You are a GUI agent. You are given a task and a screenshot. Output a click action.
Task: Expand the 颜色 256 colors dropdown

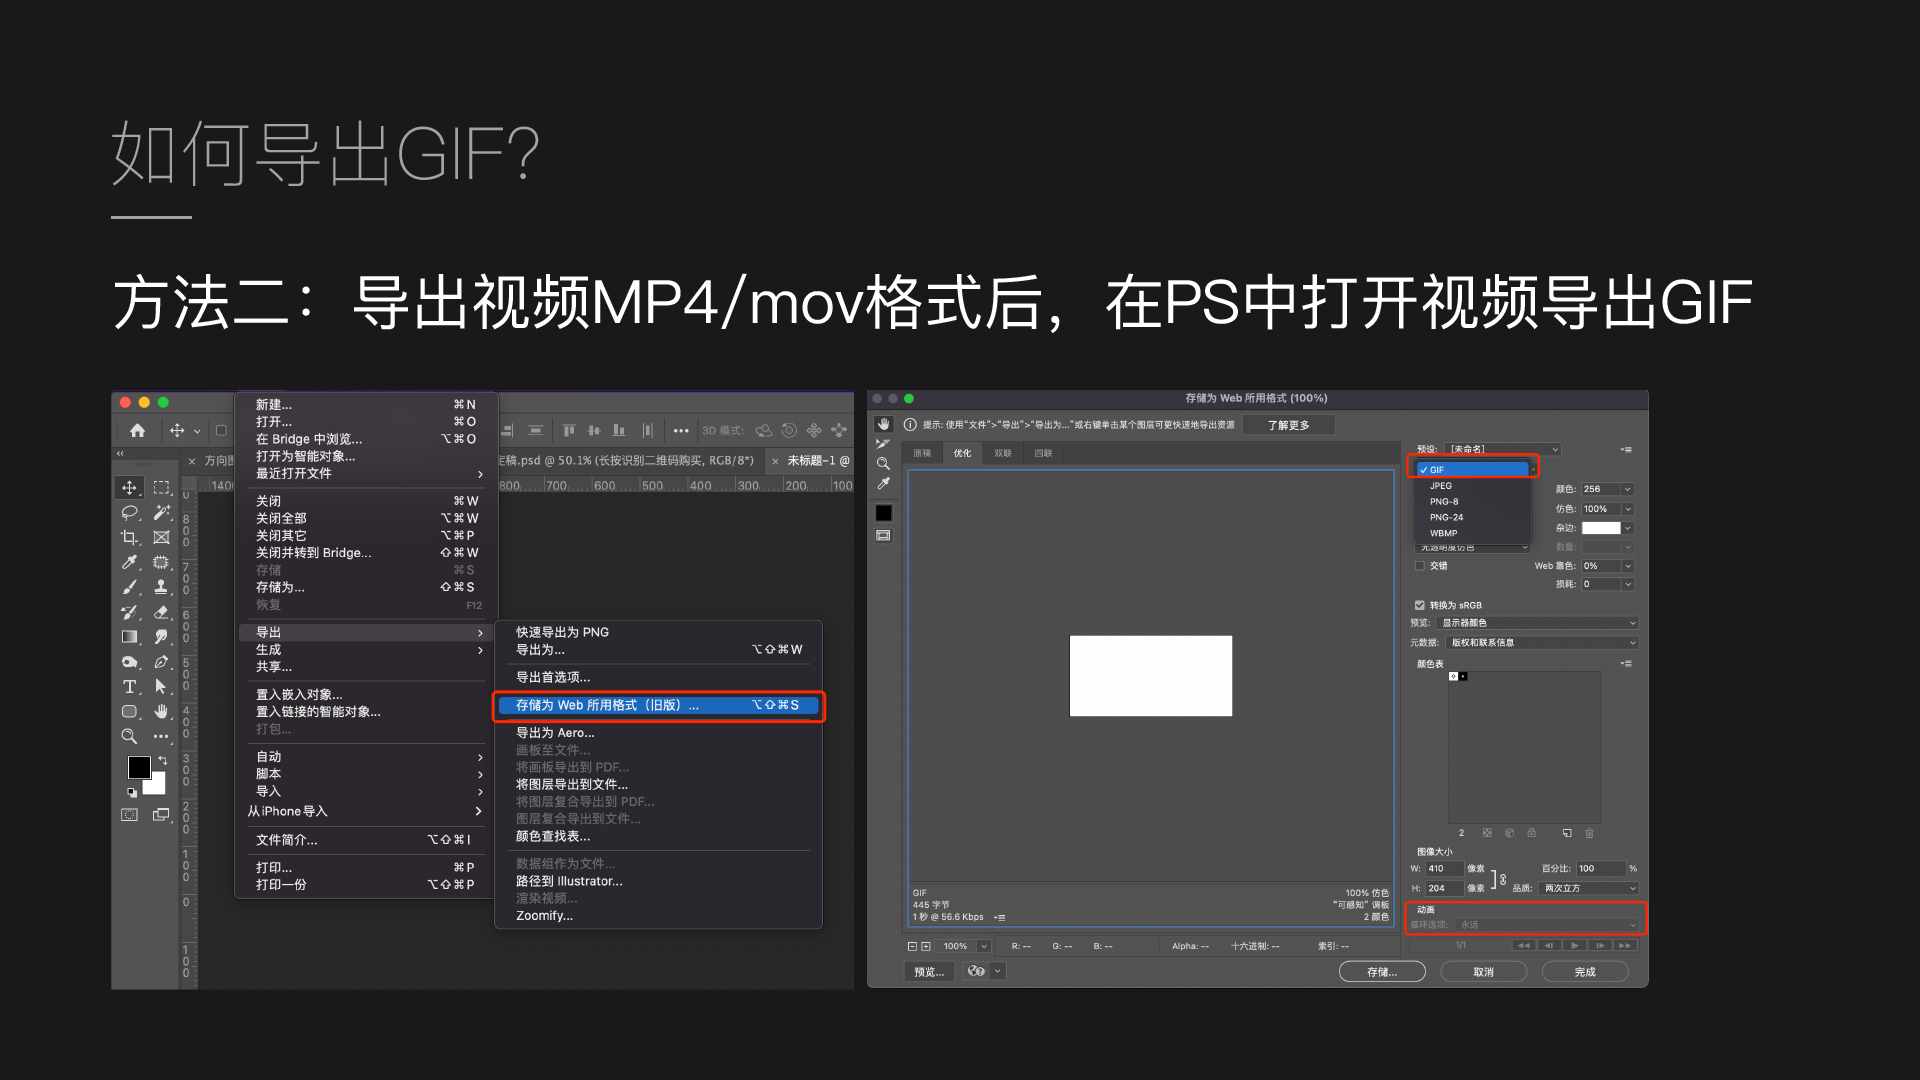tap(1627, 489)
